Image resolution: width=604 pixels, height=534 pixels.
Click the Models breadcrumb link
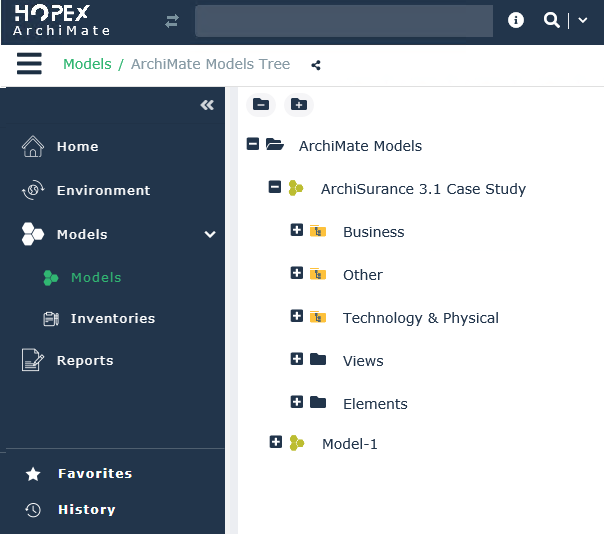click(87, 64)
